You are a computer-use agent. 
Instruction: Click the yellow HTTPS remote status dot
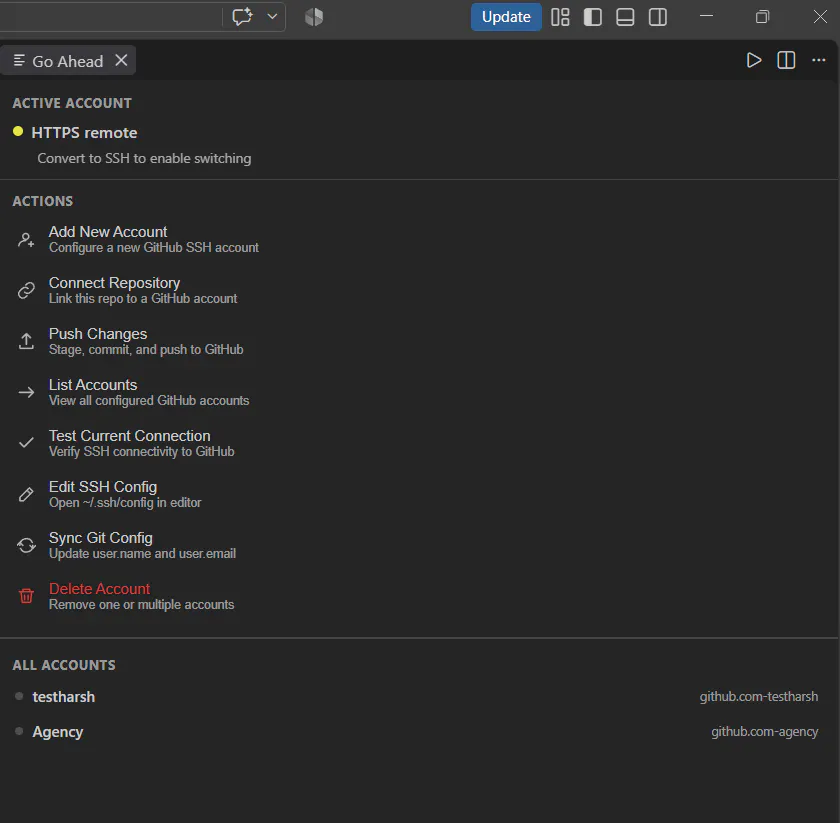pos(18,131)
